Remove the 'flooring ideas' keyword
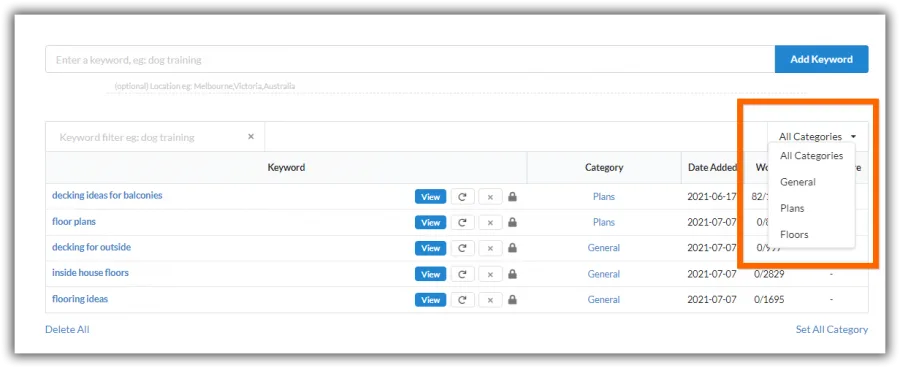The image size is (900, 368). [x=490, y=300]
